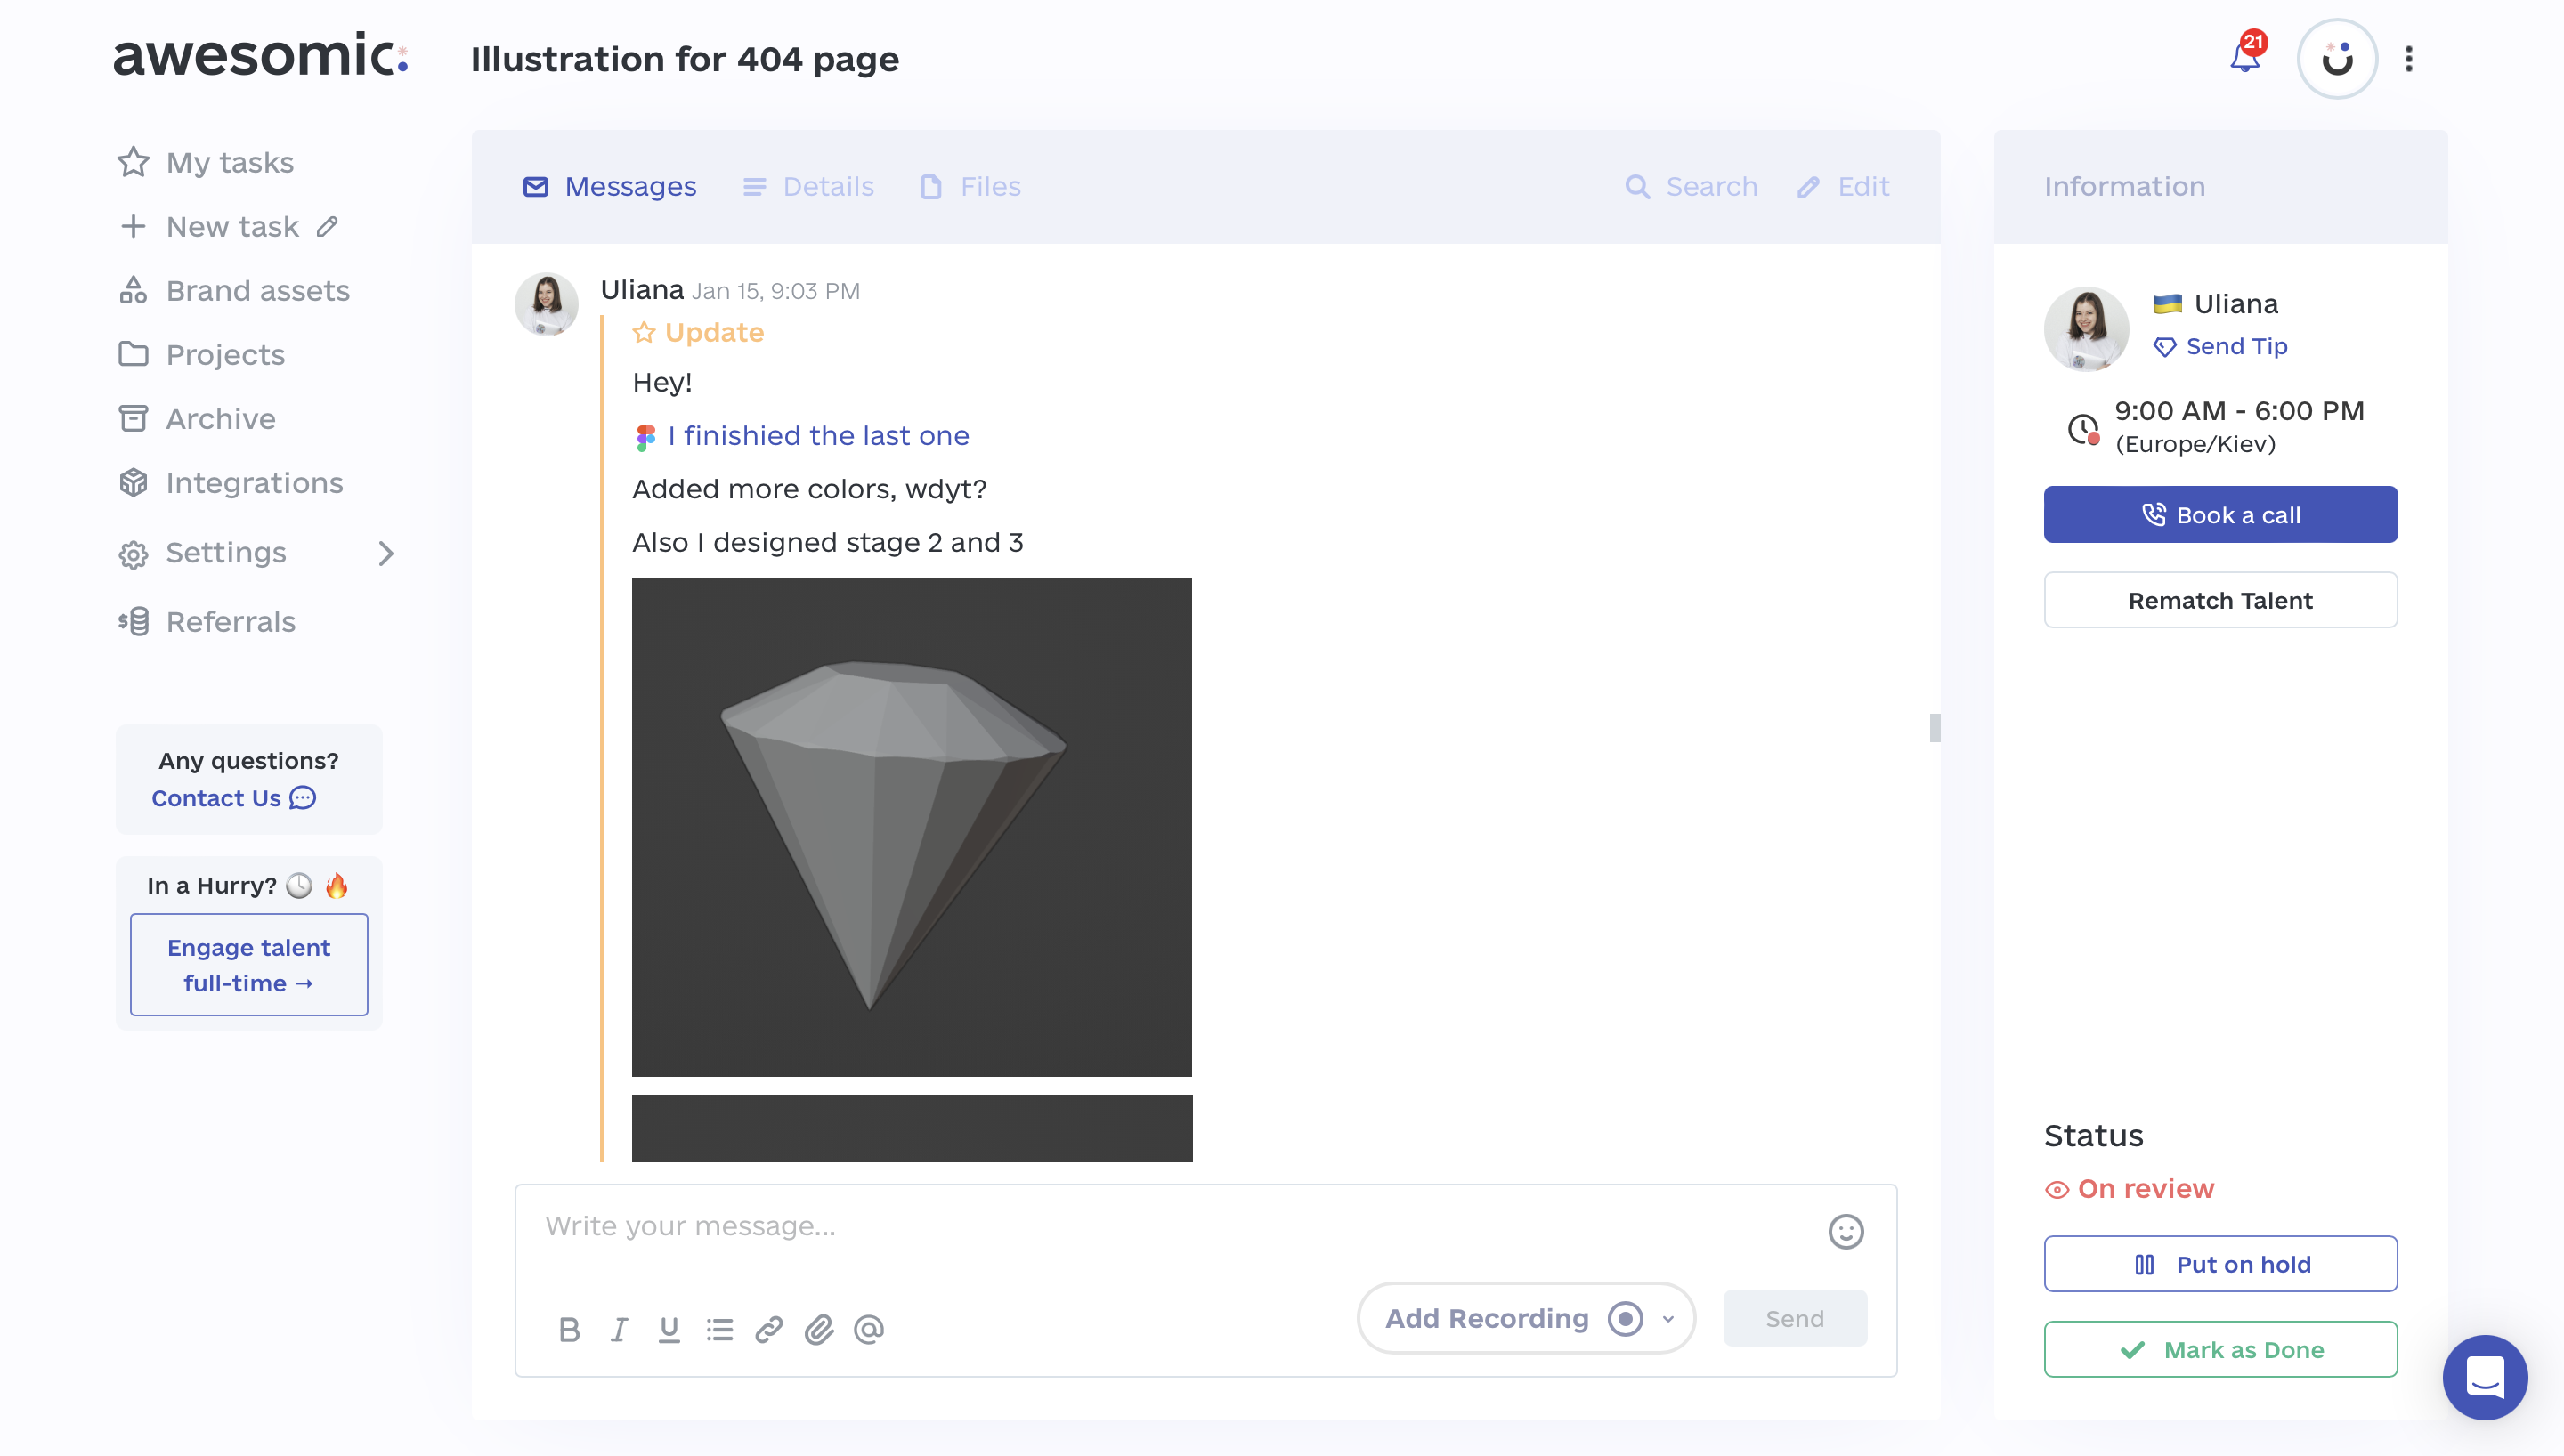Toggle bold formatting in the message editor

(x=570, y=1329)
